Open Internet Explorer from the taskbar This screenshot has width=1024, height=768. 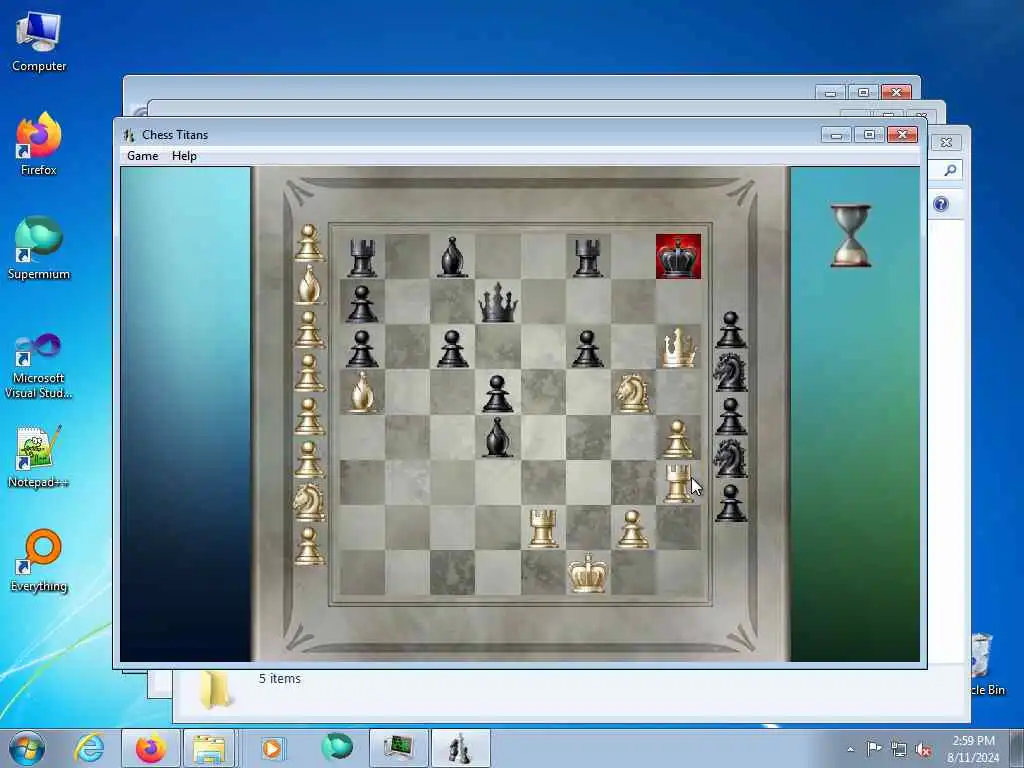pos(89,748)
